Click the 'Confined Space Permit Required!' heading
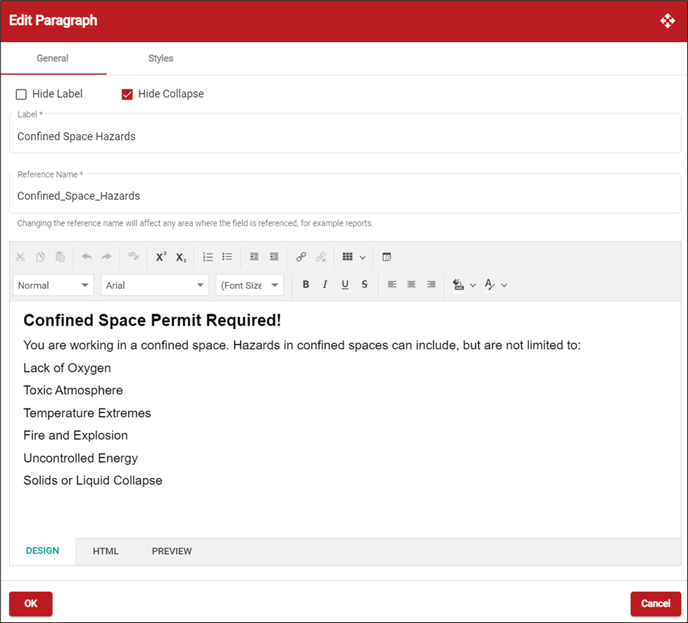688x623 pixels. tap(152, 320)
